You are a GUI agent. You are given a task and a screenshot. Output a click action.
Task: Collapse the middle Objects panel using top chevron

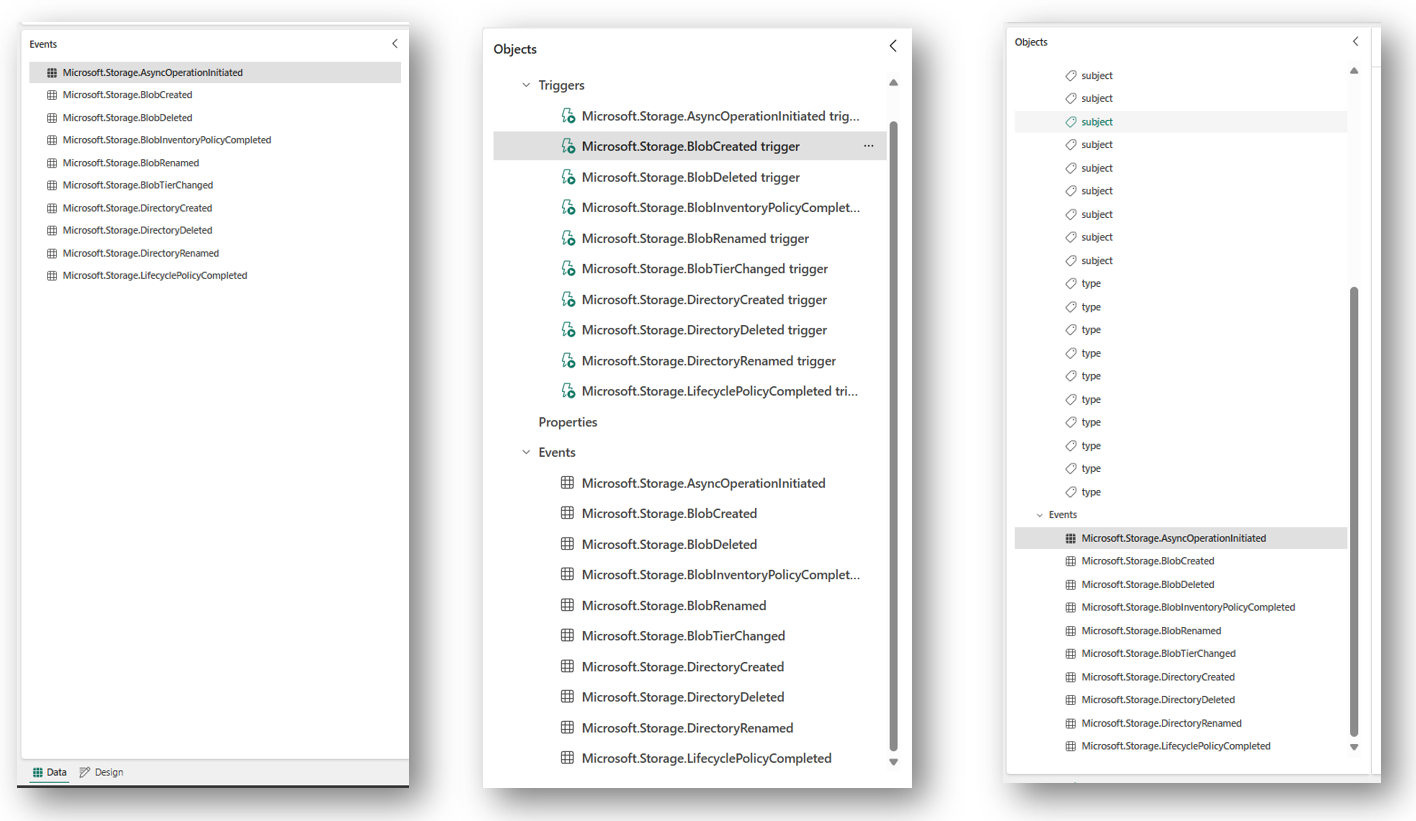[x=893, y=46]
